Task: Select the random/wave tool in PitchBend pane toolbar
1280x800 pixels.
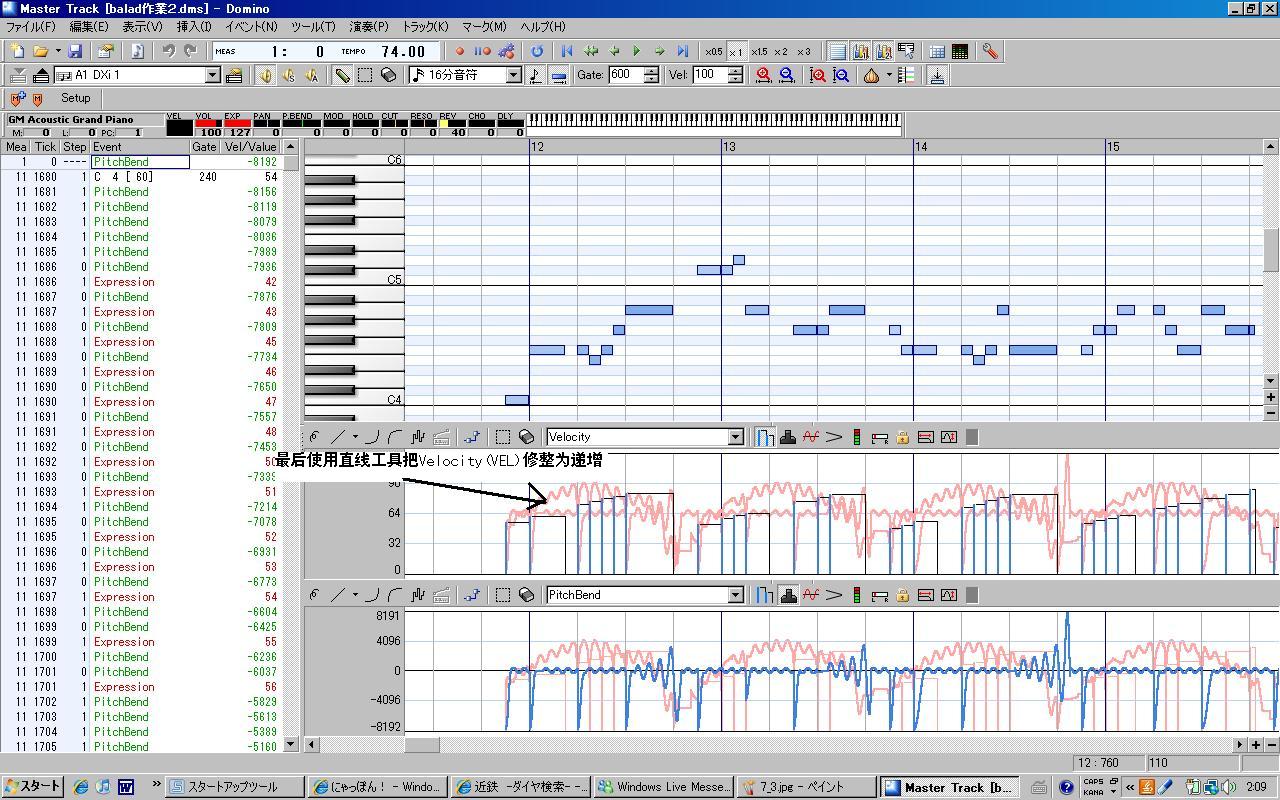Action: tap(418, 595)
